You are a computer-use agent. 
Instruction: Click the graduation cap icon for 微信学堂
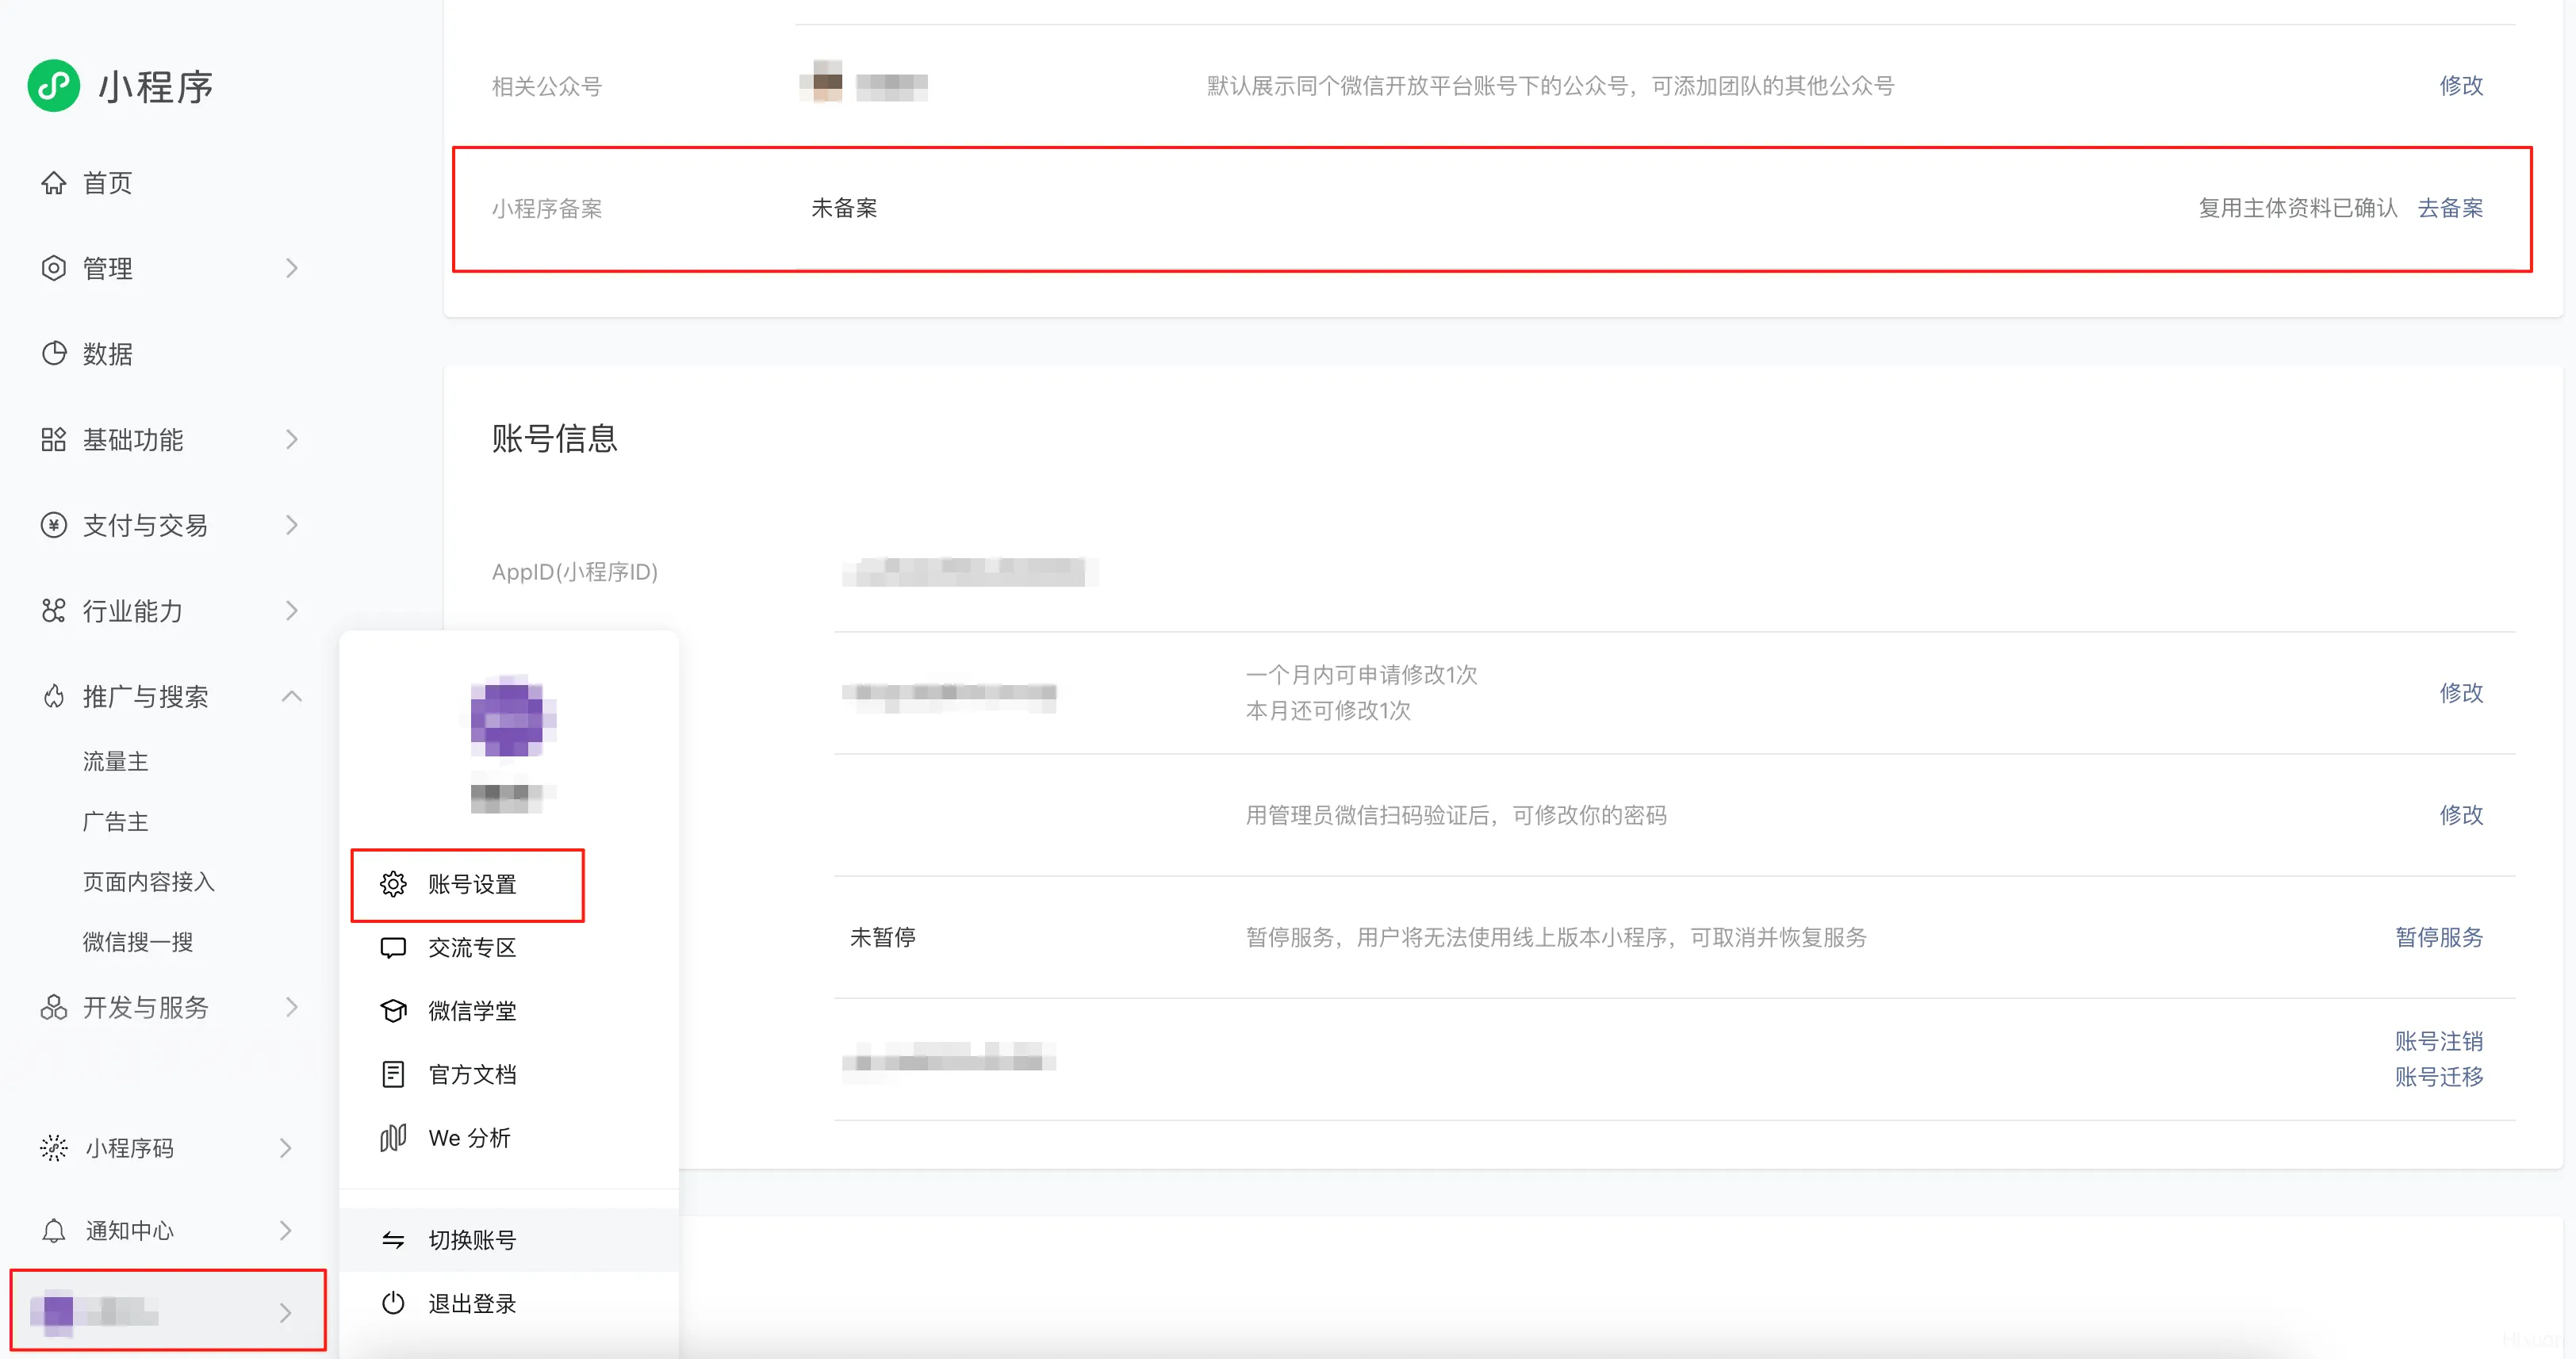[x=393, y=1011]
